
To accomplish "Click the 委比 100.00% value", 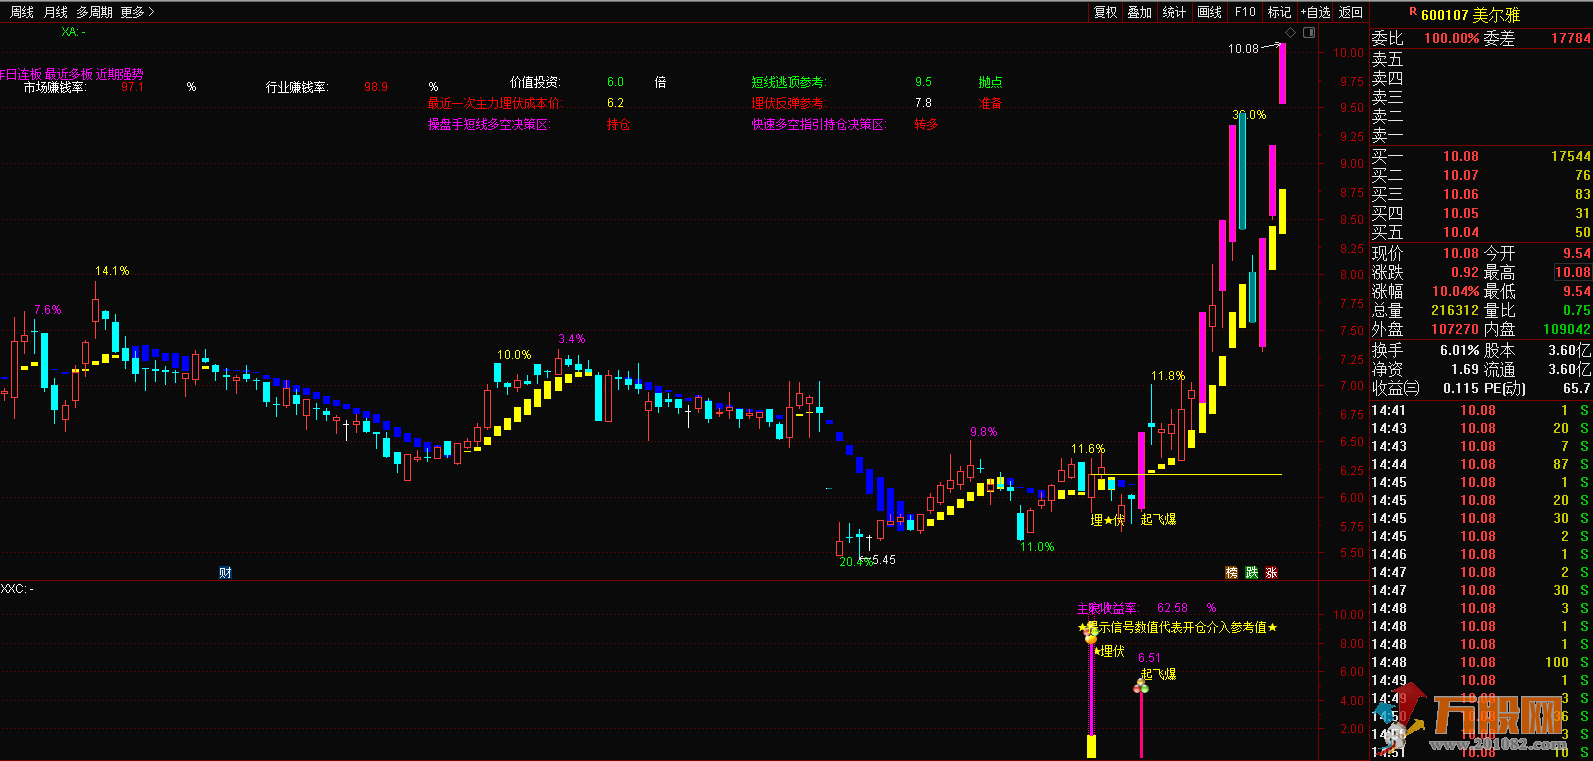I will coord(1451,38).
